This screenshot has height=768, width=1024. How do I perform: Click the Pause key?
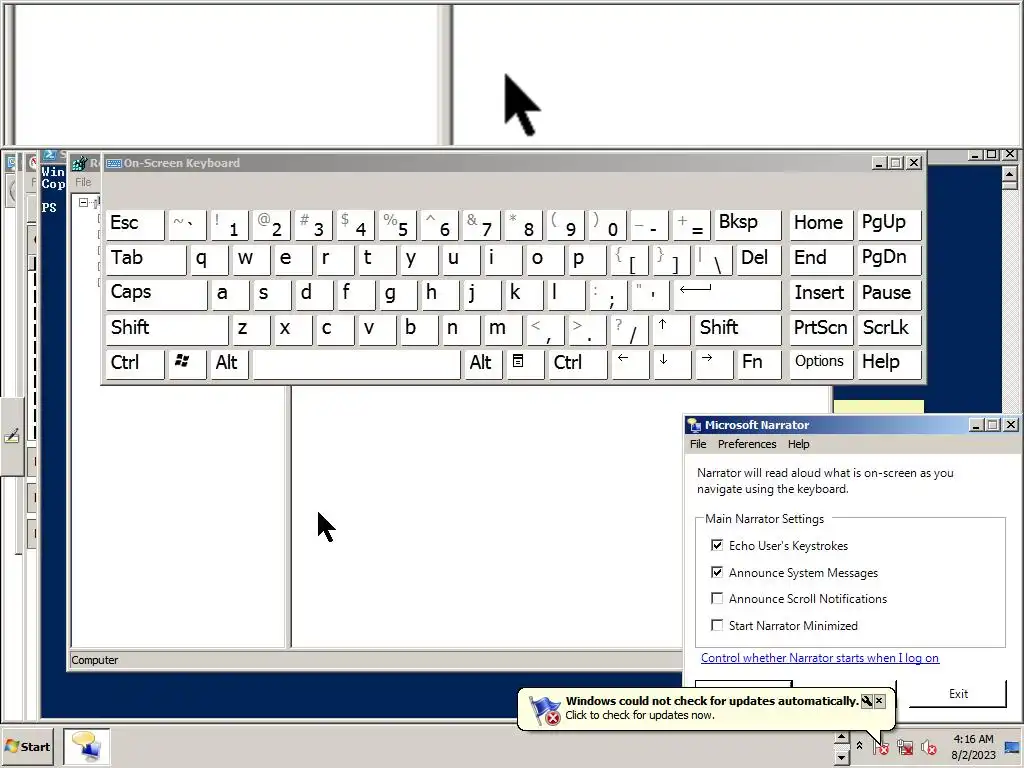pyautogui.click(x=888, y=294)
